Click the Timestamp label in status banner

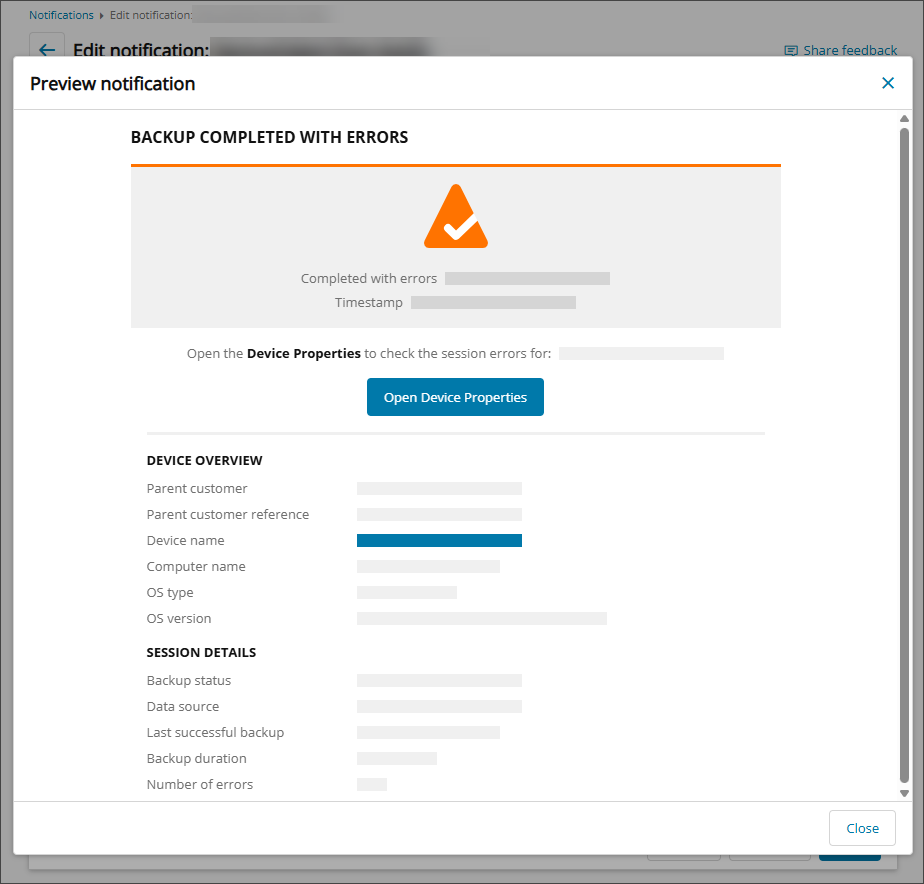pyautogui.click(x=368, y=302)
